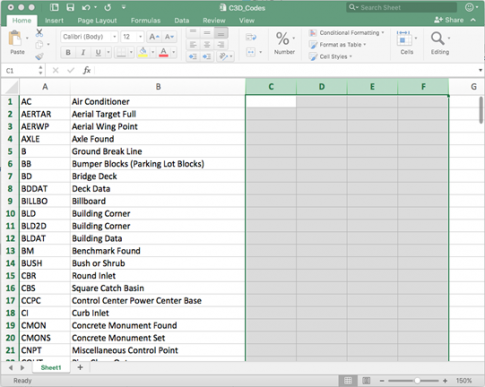The width and height of the screenshot is (485, 387).
Task: Open Conditional Formatting menu
Action: coord(347,33)
